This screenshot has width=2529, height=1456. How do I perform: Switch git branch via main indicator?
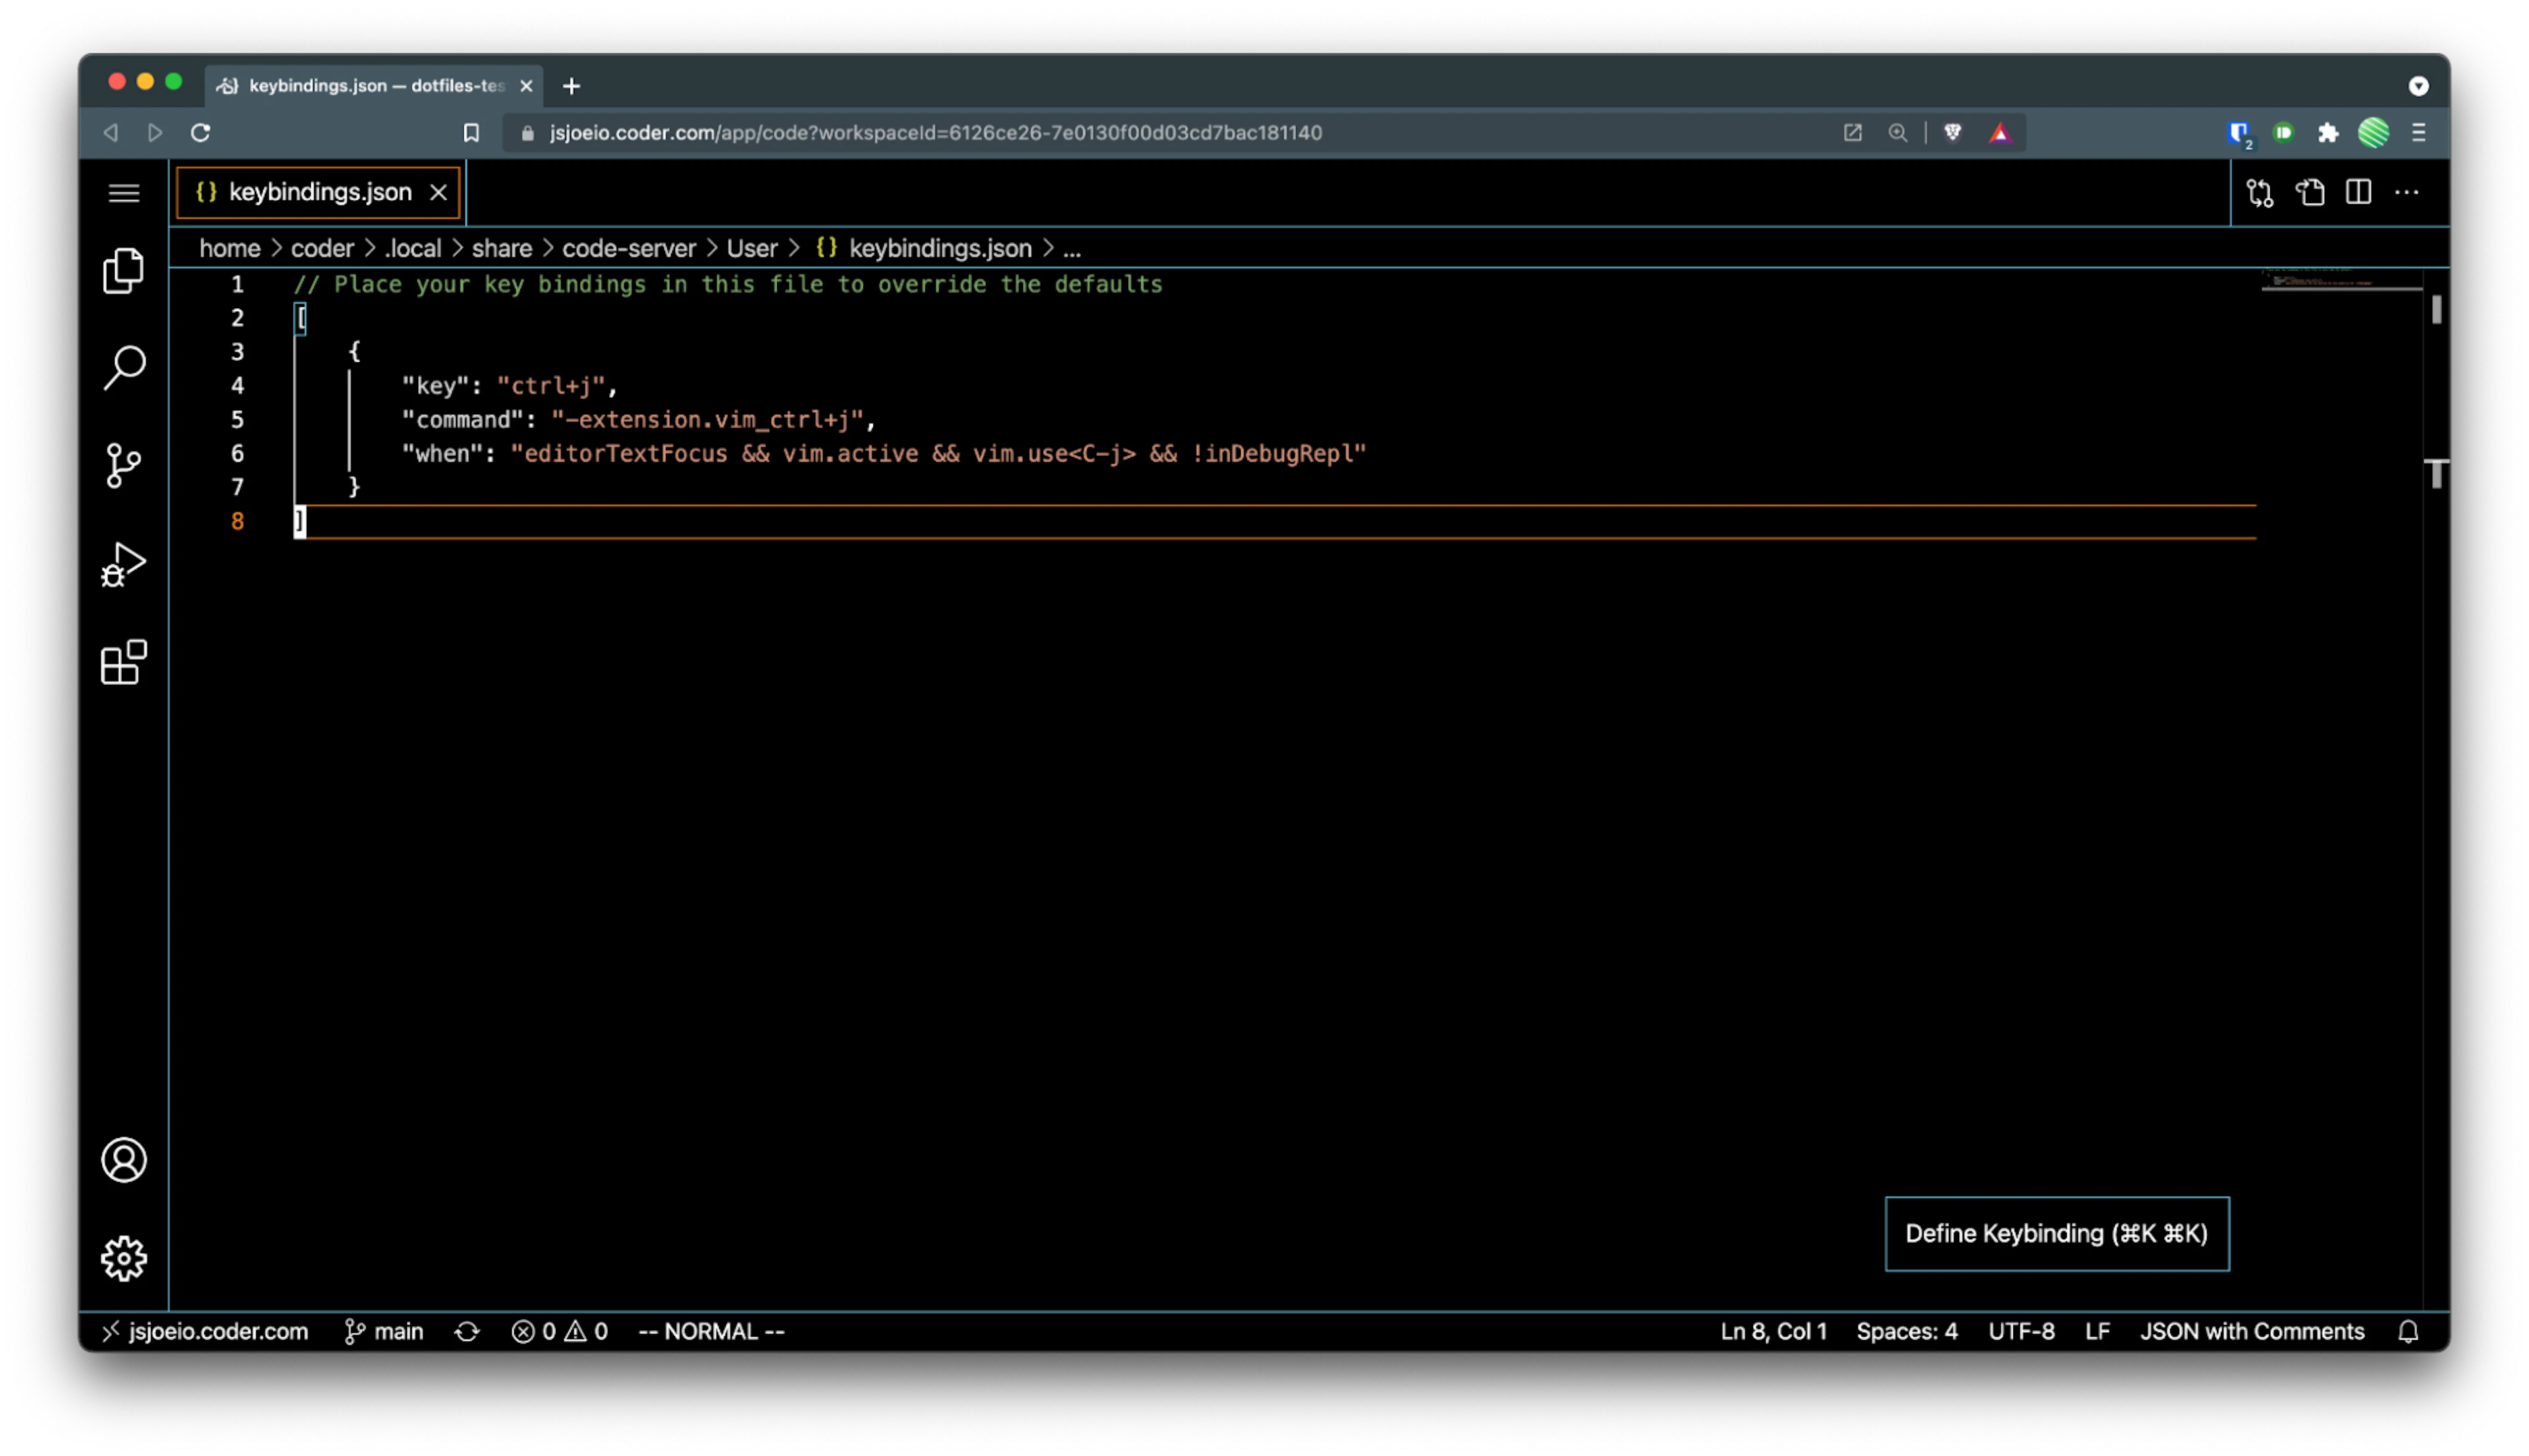(384, 1331)
